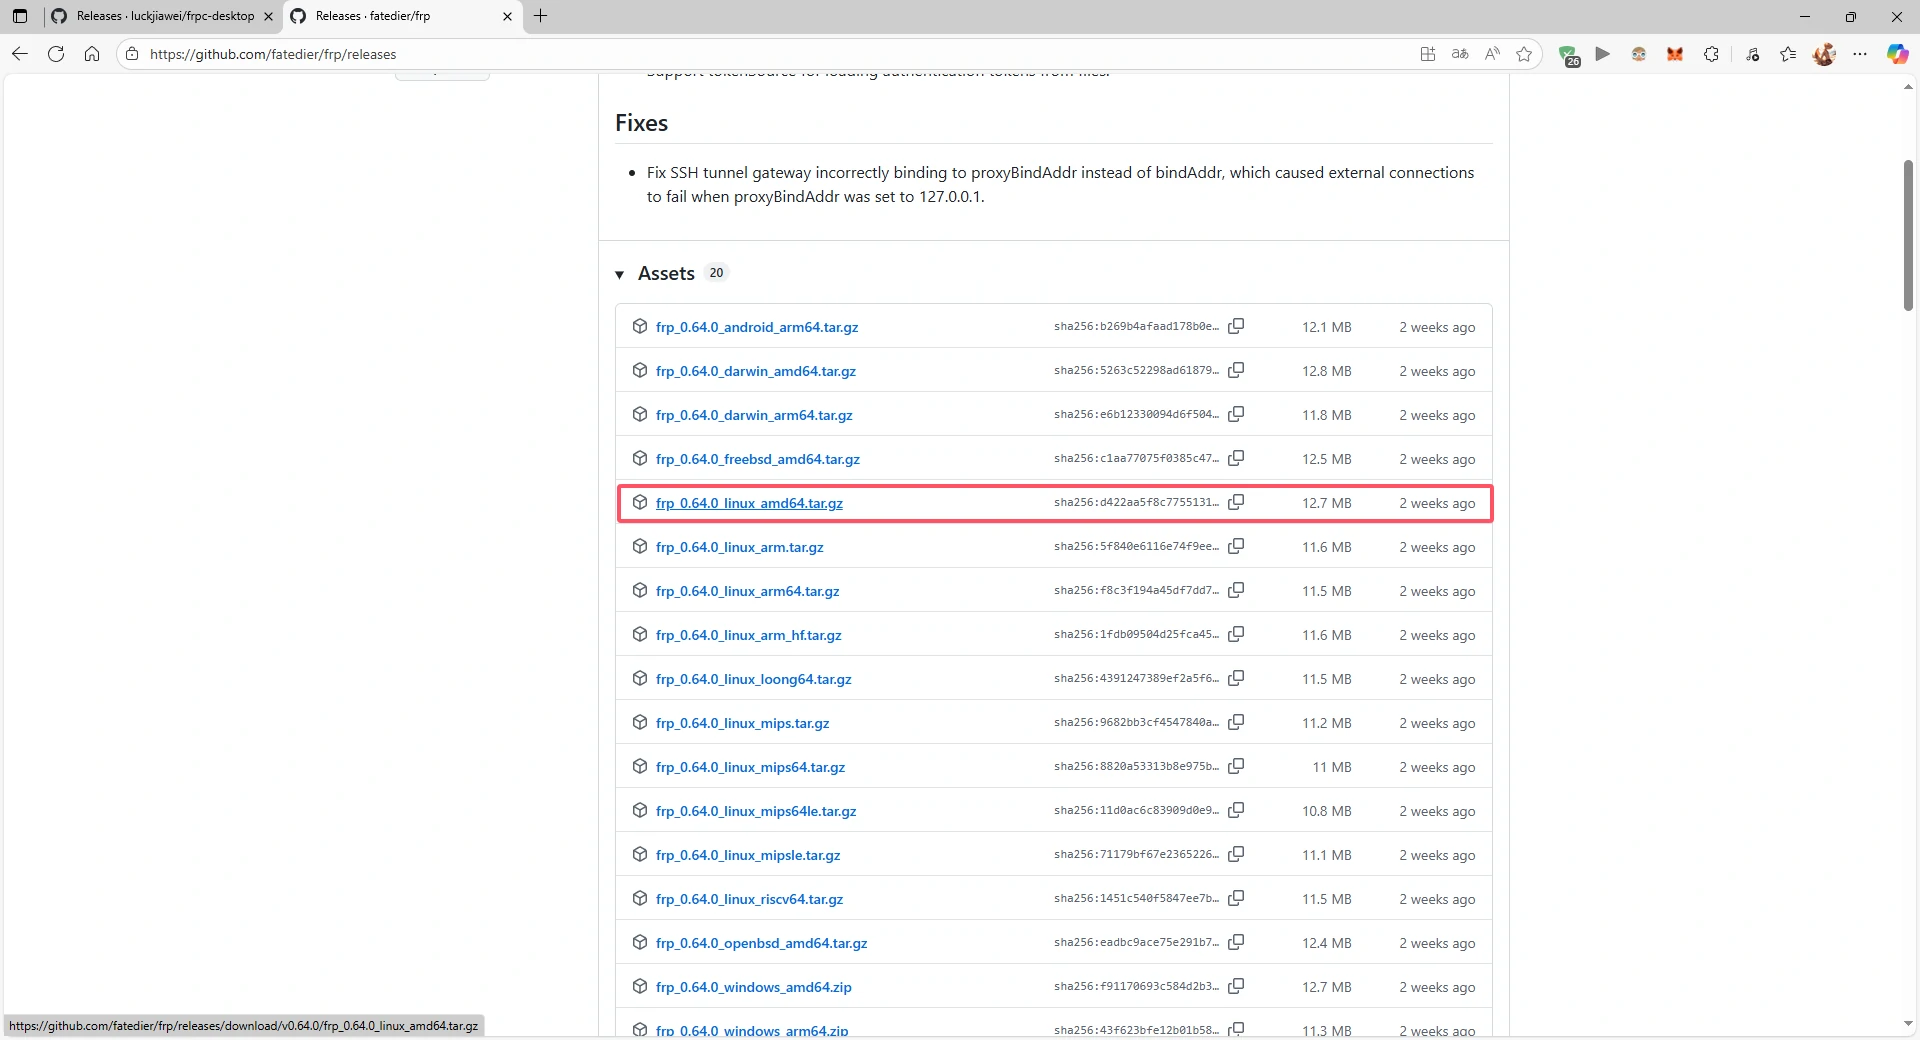Open Settings and more ellipsis menu
Image resolution: width=1920 pixels, height=1040 pixels.
(1860, 54)
